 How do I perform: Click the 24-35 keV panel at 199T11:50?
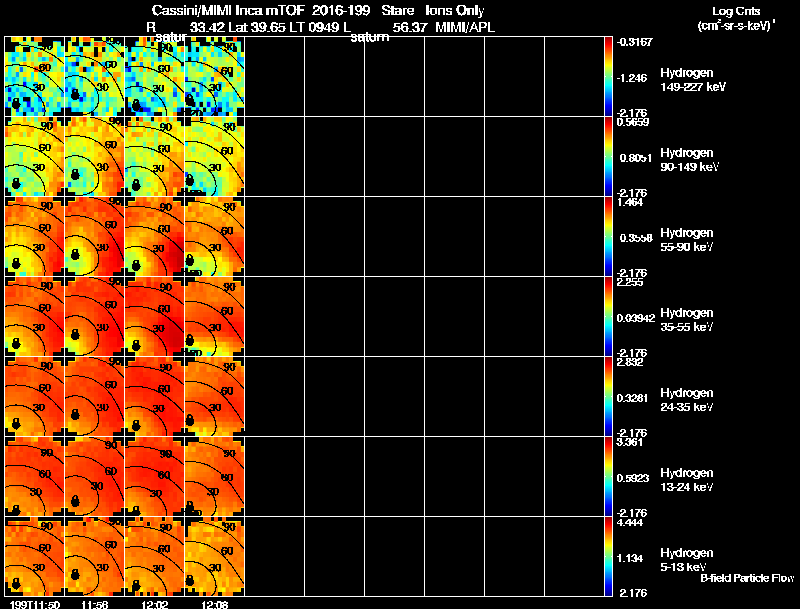(x=35, y=397)
